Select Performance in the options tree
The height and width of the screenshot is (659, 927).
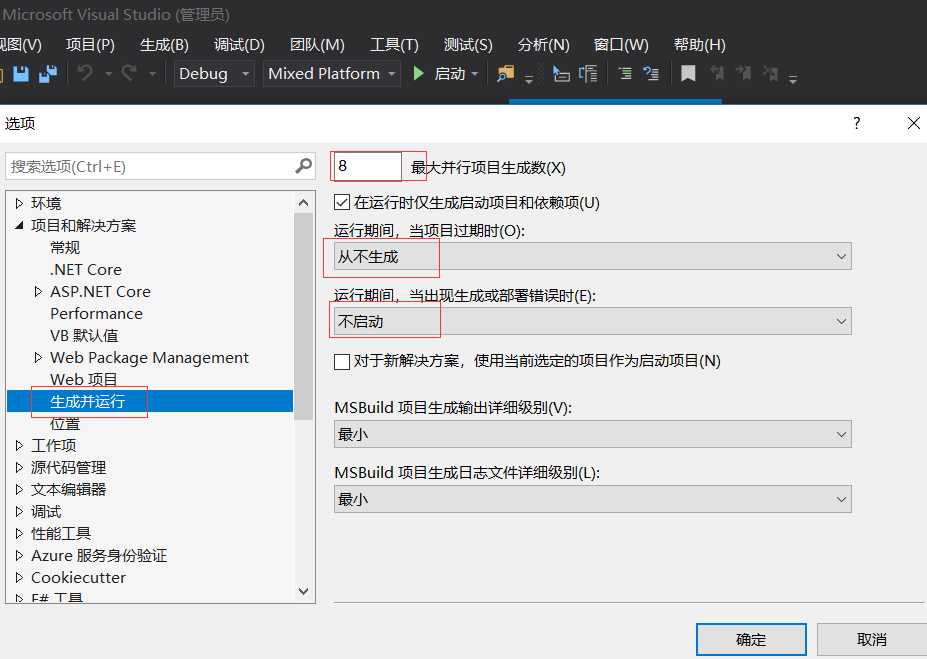coord(96,313)
